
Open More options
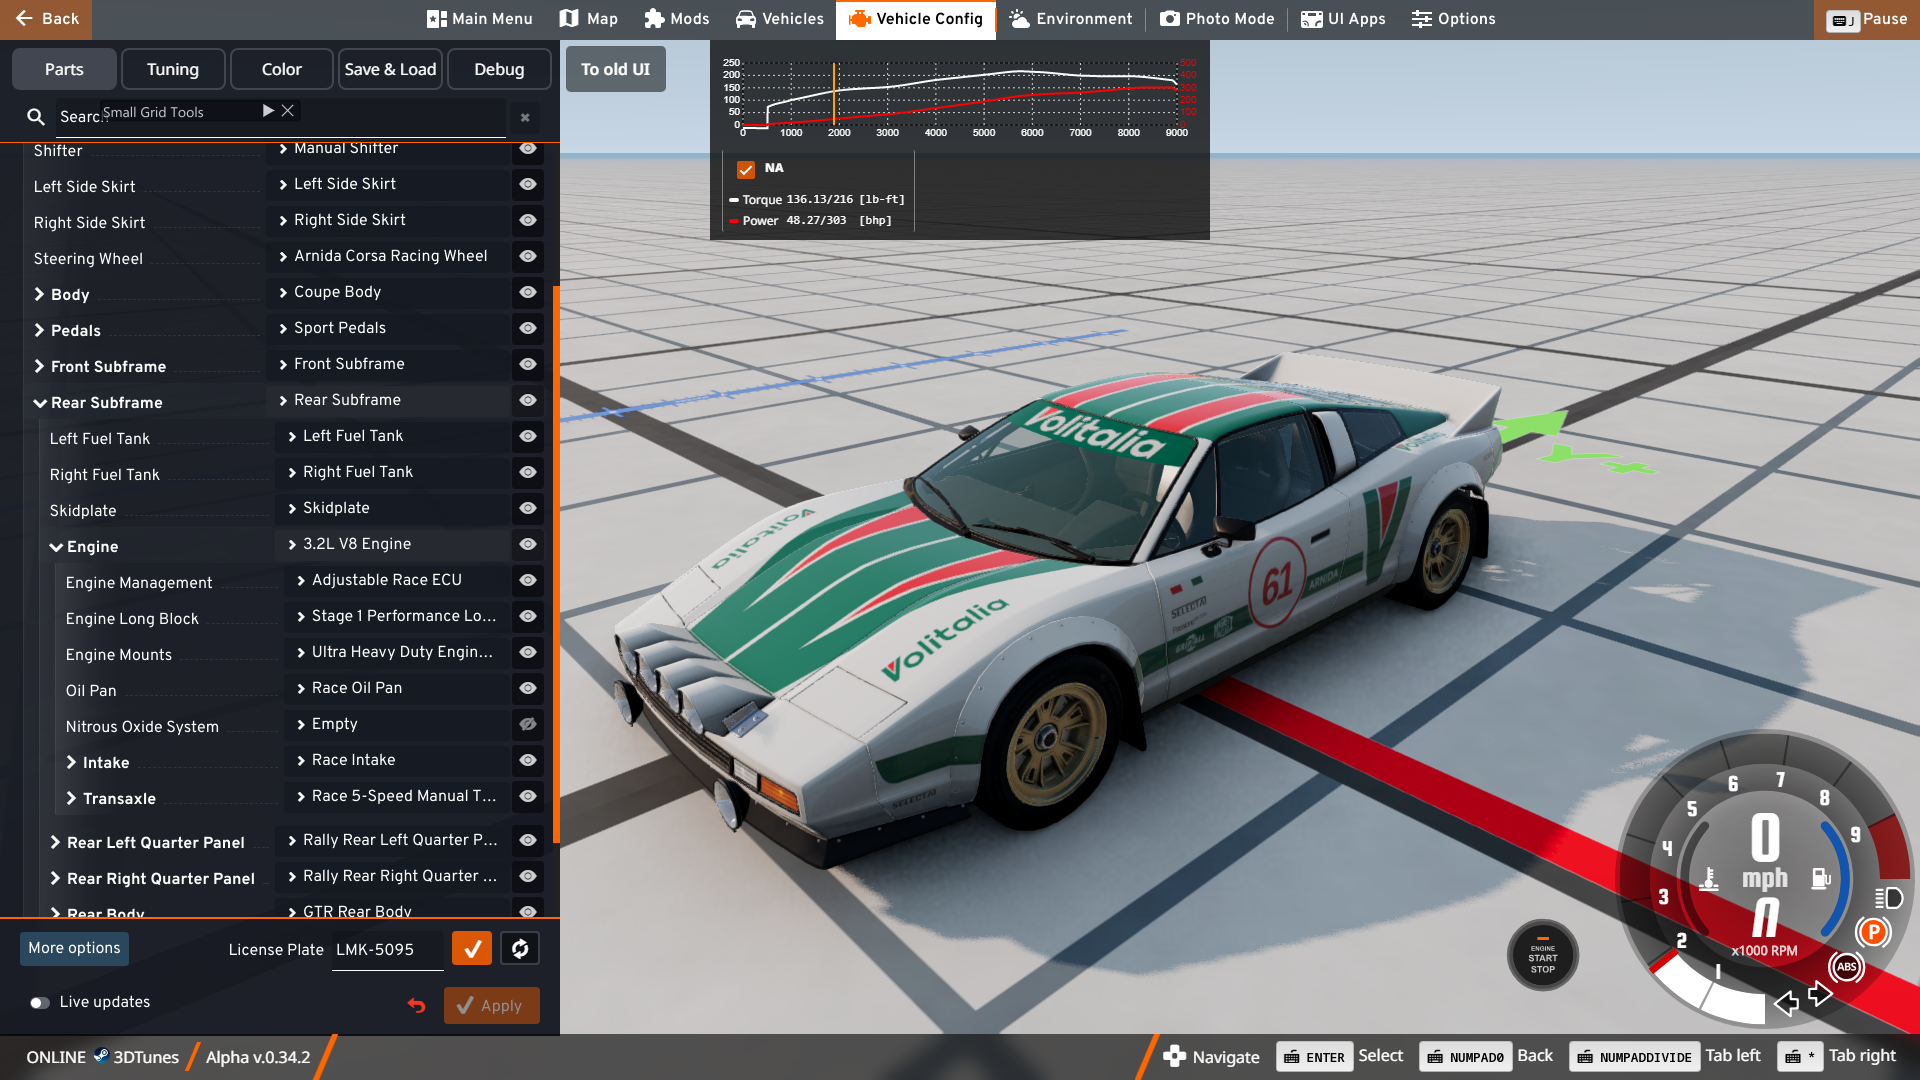74,948
